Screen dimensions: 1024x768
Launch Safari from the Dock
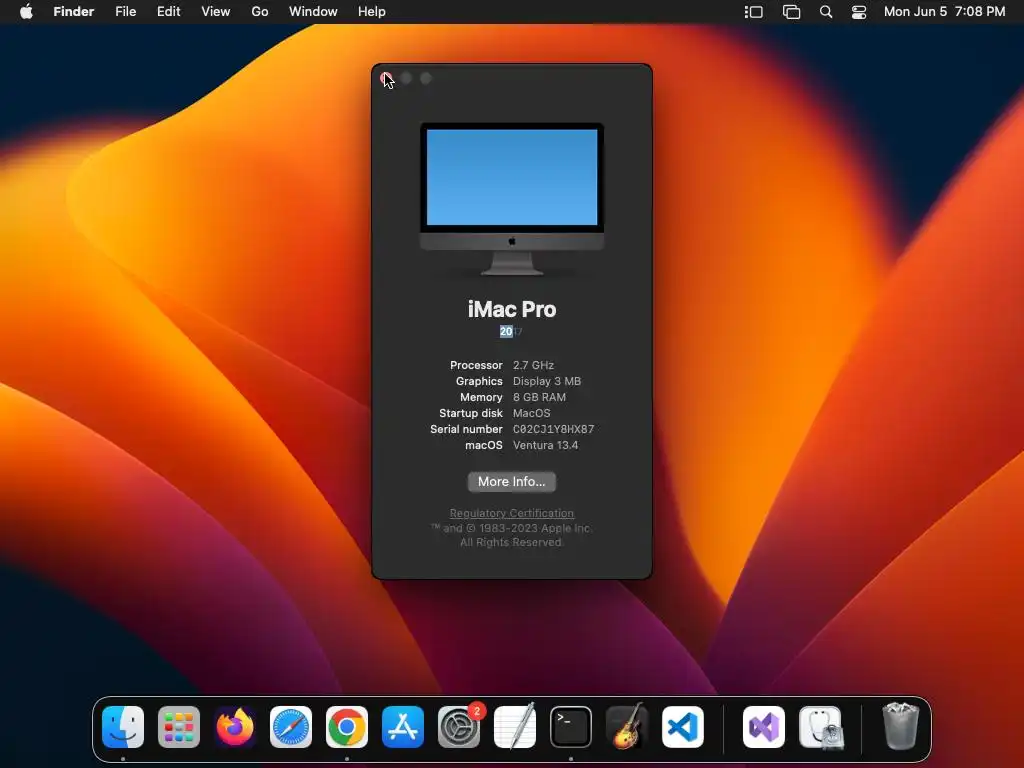pyautogui.click(x=291, y=727)
